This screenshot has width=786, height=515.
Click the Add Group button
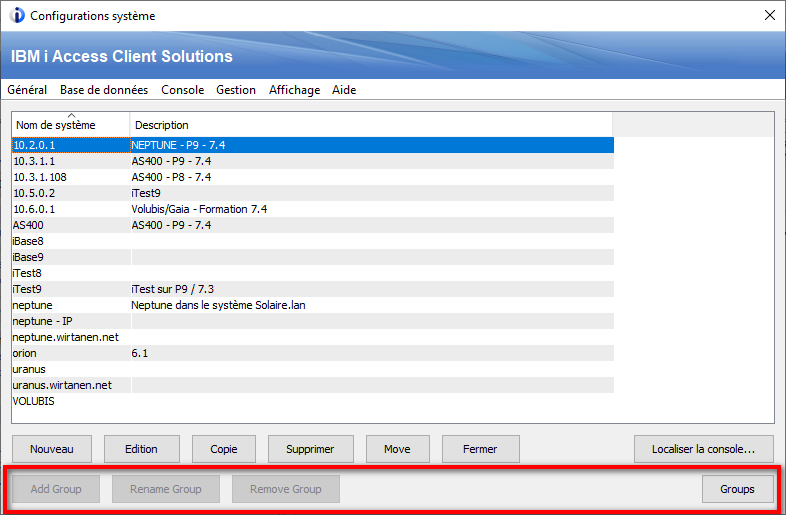(56, 489)
